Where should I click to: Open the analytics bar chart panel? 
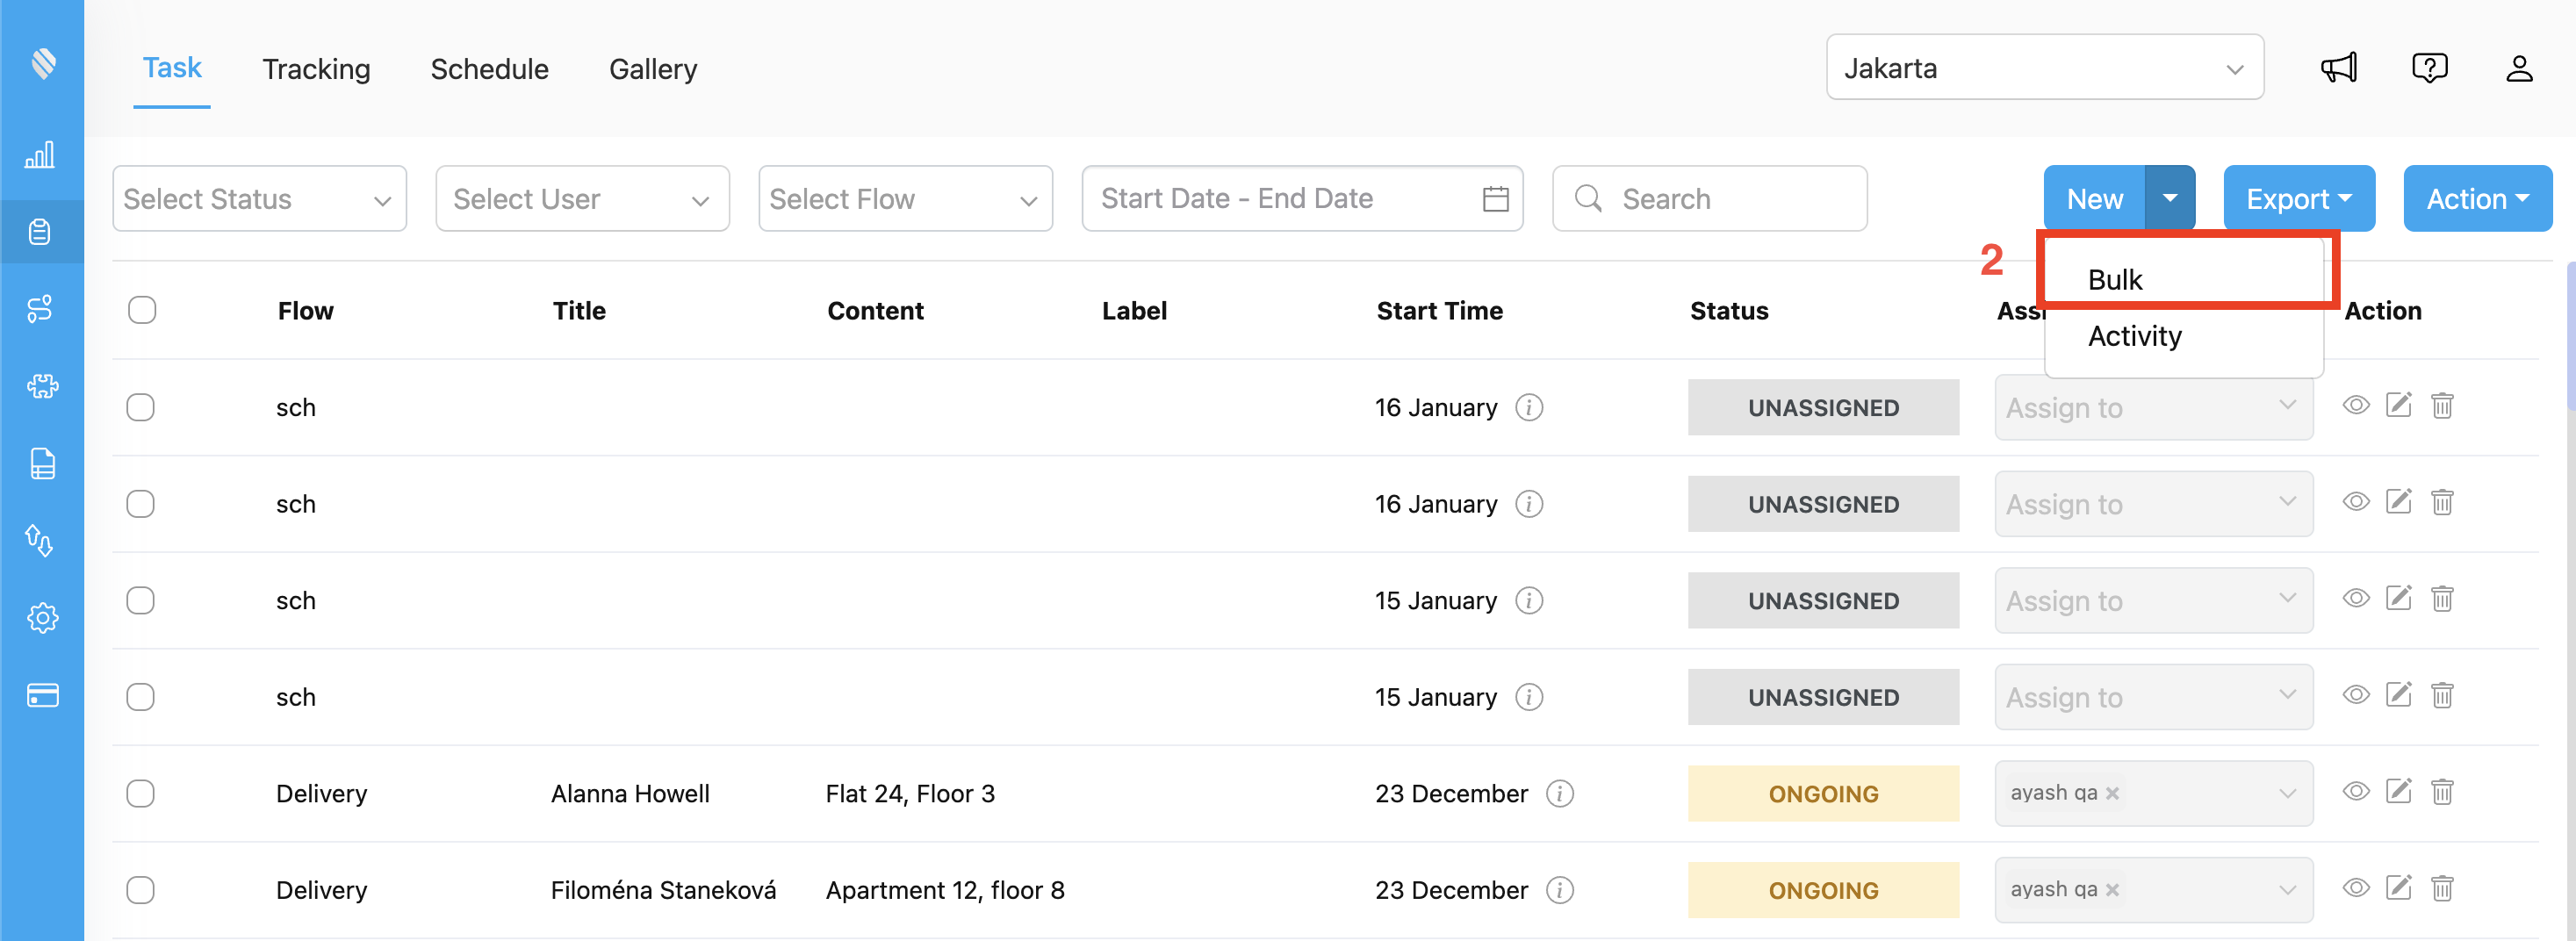[42, 155]
